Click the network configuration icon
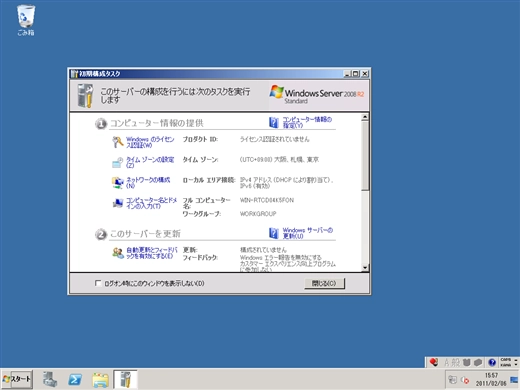Viewport: 520px width, 390px height. 117,182
